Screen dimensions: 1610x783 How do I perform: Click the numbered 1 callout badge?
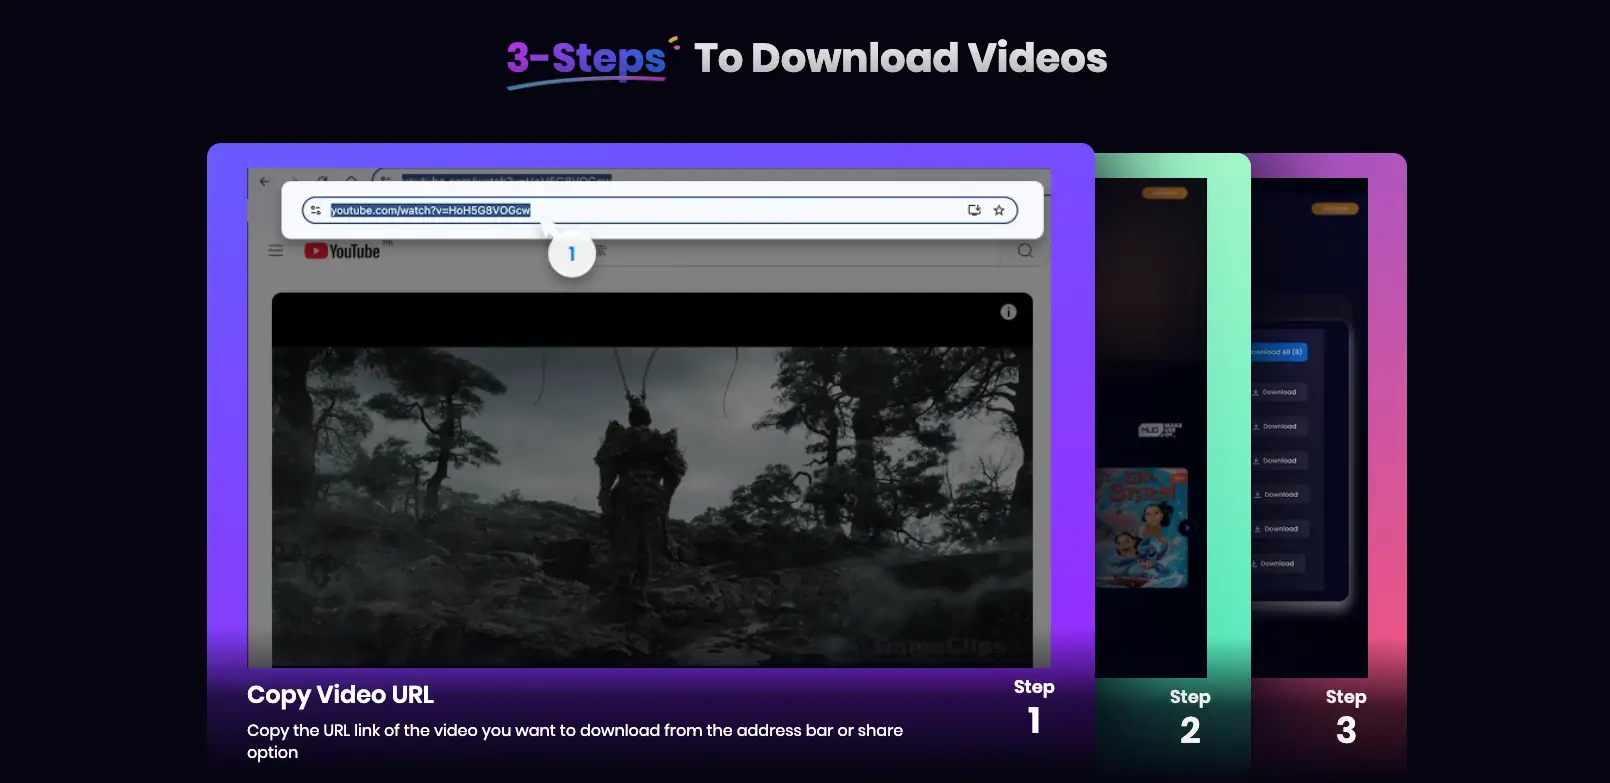(572, 254)
